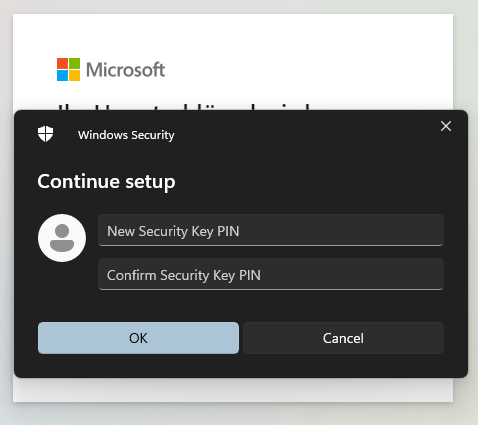Cancel the security key setup

[343, 338]
